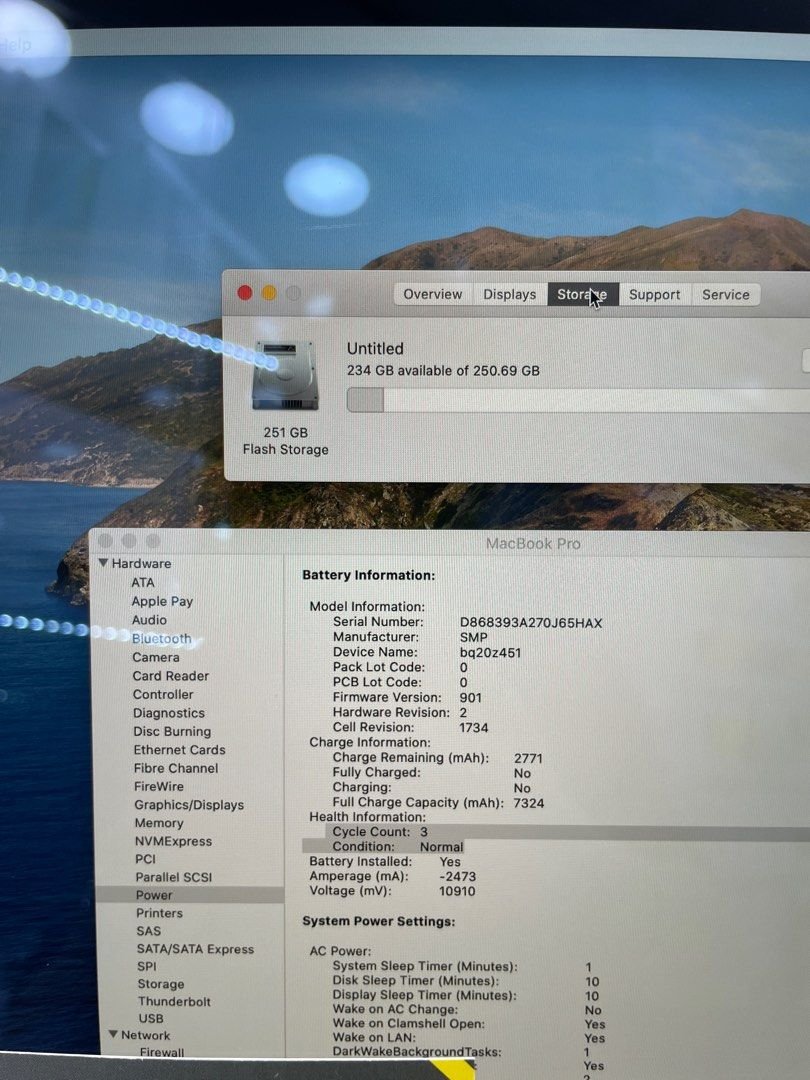Collapse the Hardware section in sidebar

[104, 563]
